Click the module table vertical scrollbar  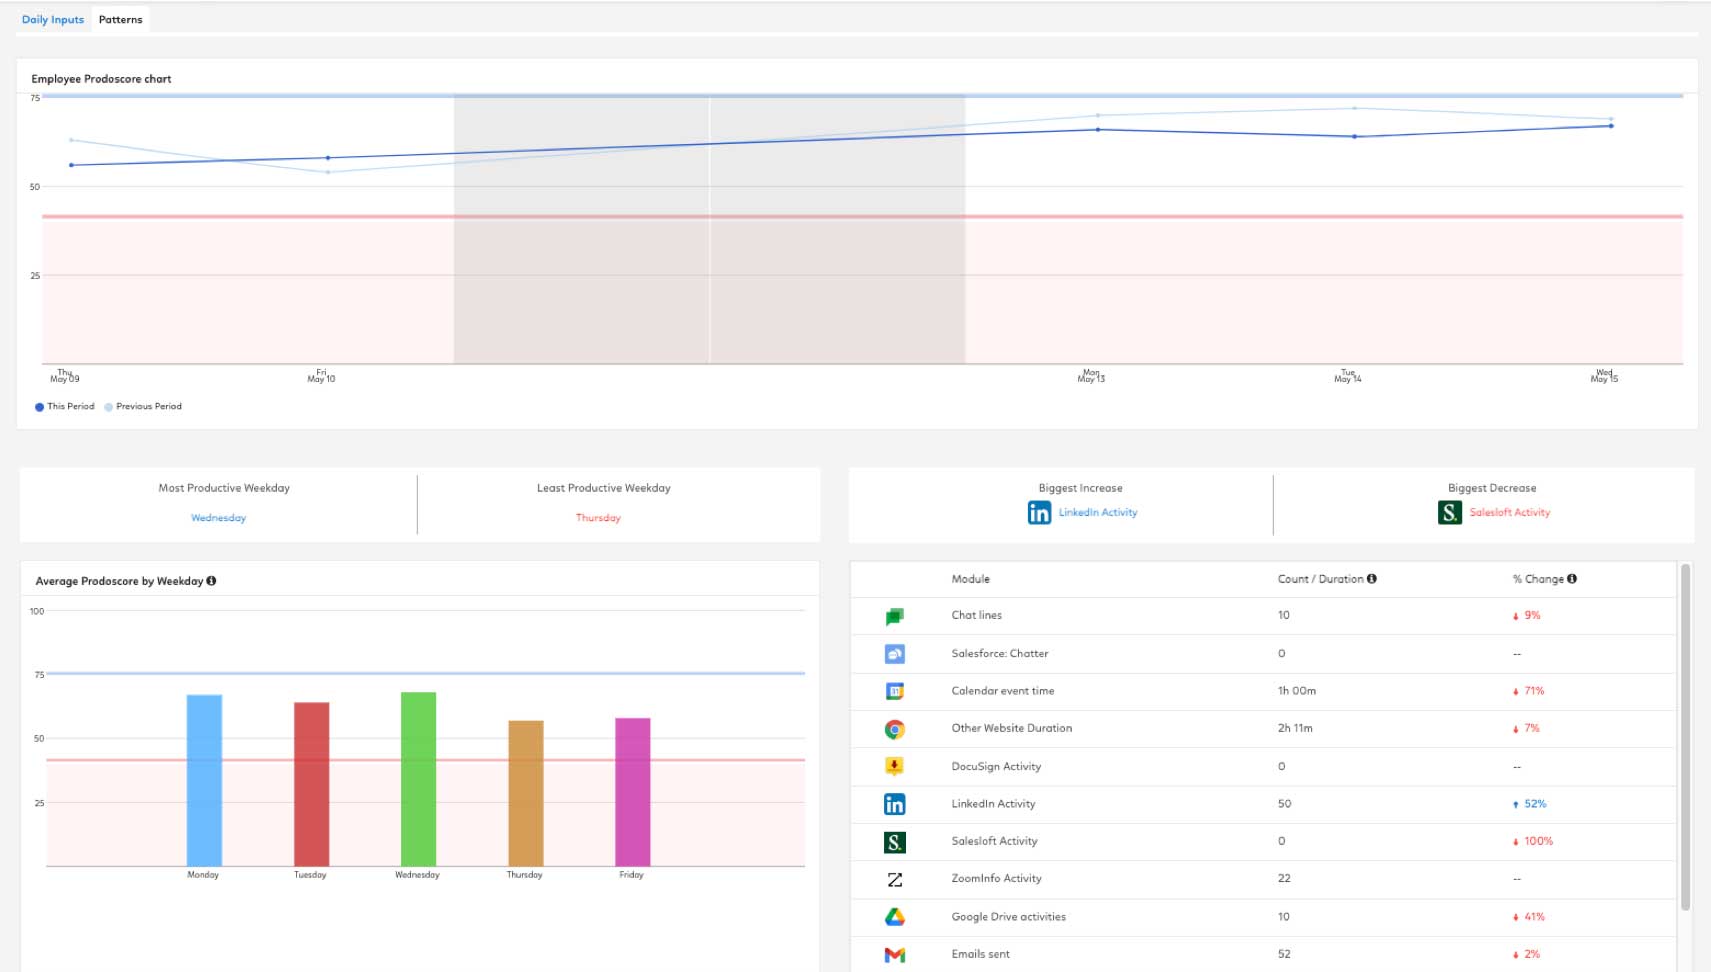tap(1685, 738)
